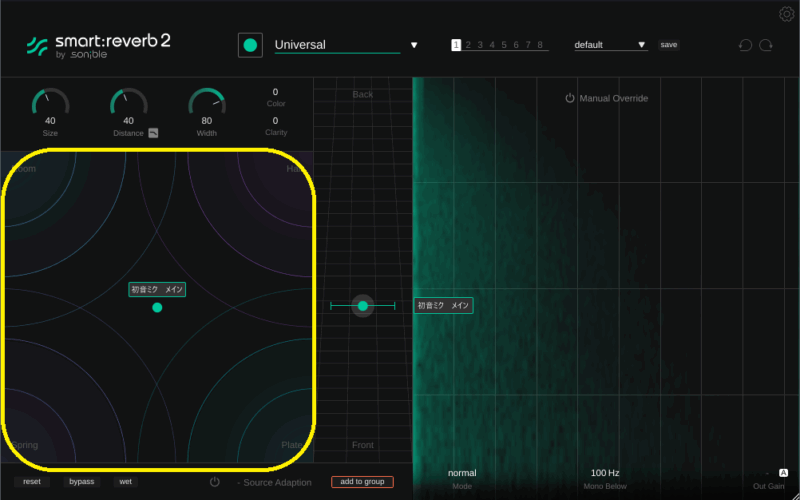Select state slot 6
The image size is (800, 500).
[x=516, y=45]
